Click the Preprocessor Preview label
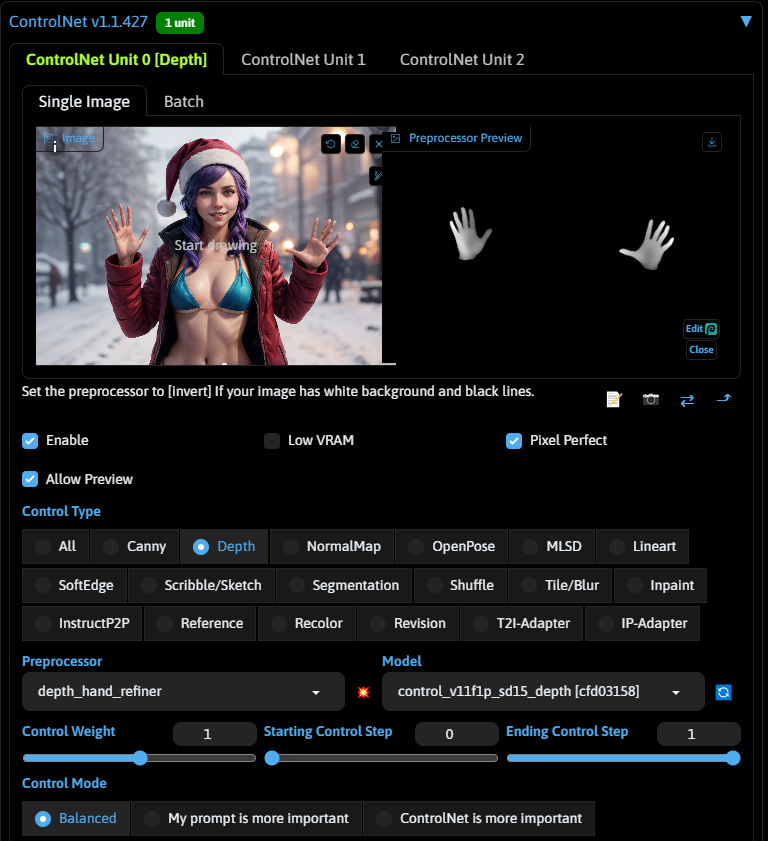This screenshot has width=768, height=841. click(x=465, y=138)
